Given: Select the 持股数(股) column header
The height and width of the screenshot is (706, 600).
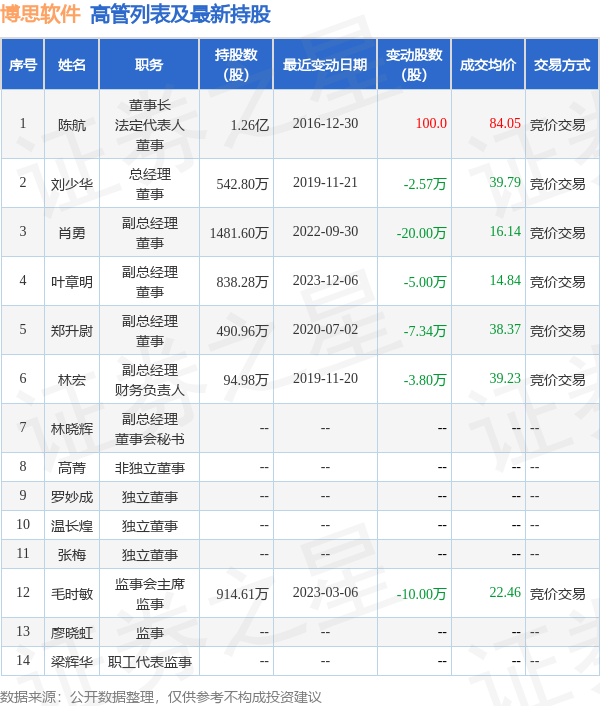Looking at the screenshot, I should pos(236,65).
